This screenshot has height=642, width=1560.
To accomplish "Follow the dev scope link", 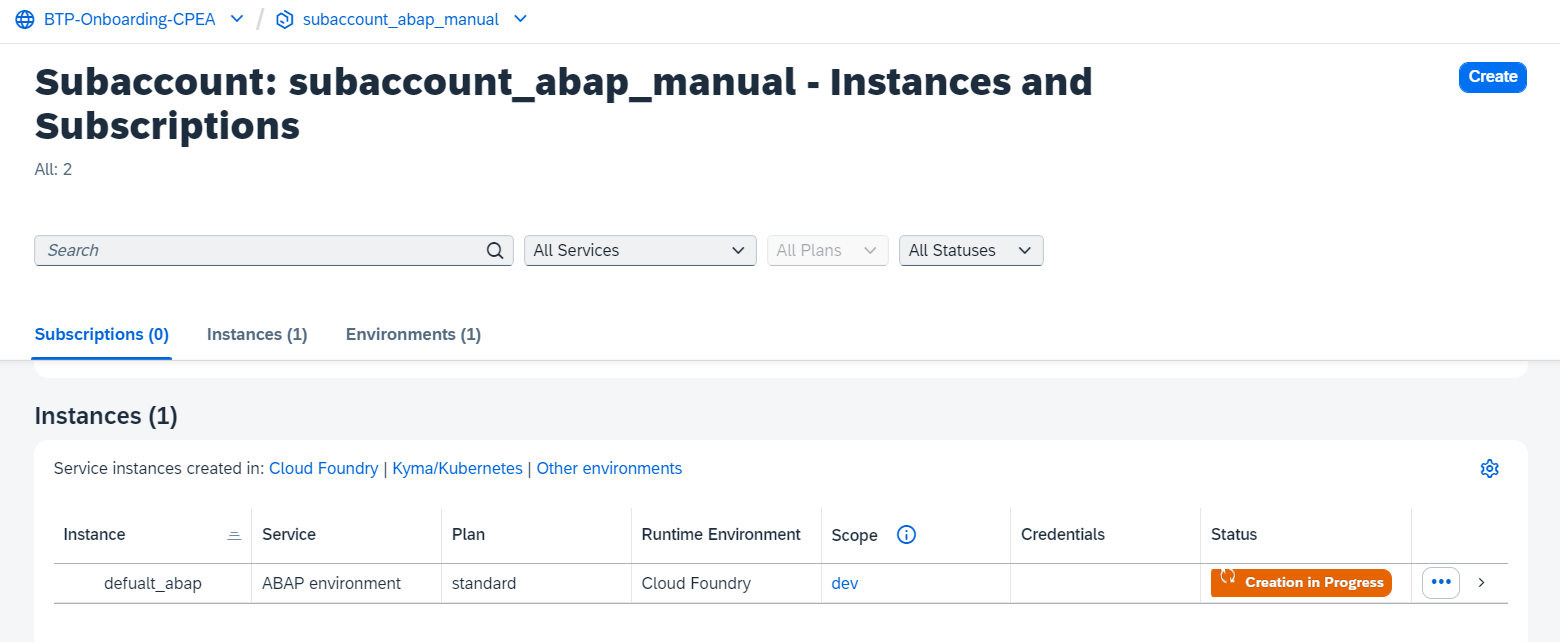I will 844,582.
